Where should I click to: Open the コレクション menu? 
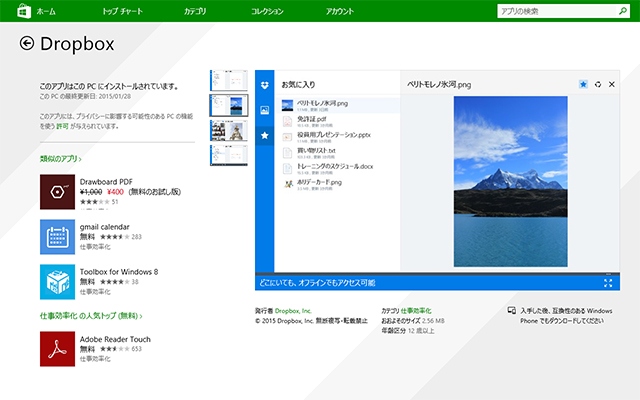click(267, 11)
